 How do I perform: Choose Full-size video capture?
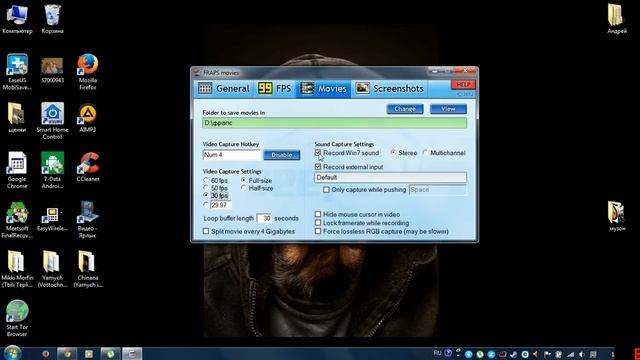(x=244, y=180)
